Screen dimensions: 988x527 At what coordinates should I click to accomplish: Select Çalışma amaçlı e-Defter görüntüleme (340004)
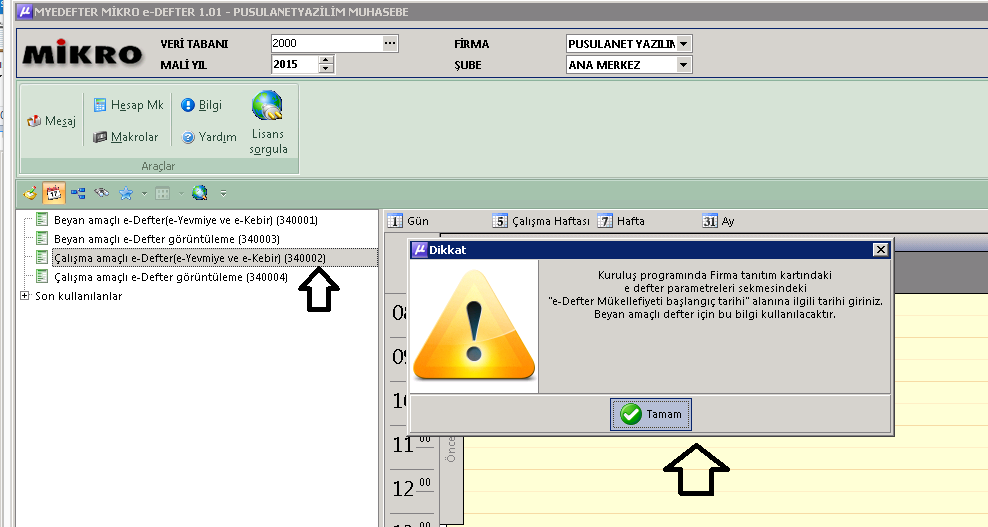171,277
